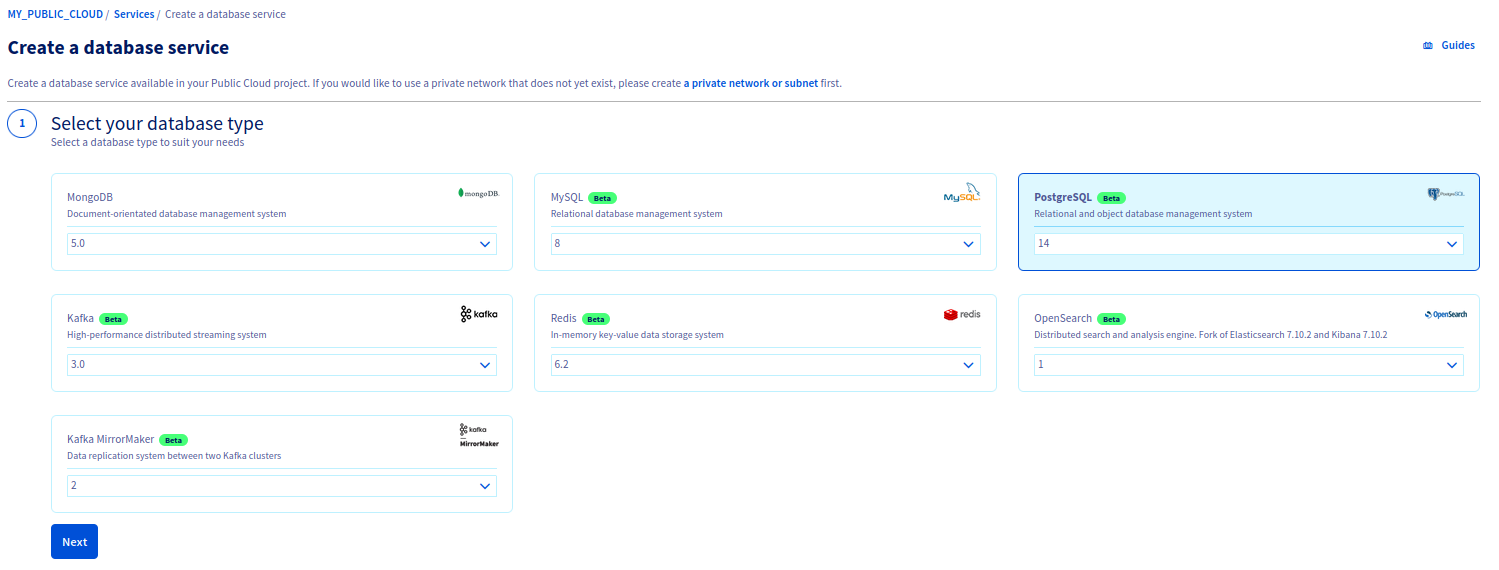This screenshot has height=570, width=1499.
Task: Select the MongoDB card title
Action: (90, 198)
